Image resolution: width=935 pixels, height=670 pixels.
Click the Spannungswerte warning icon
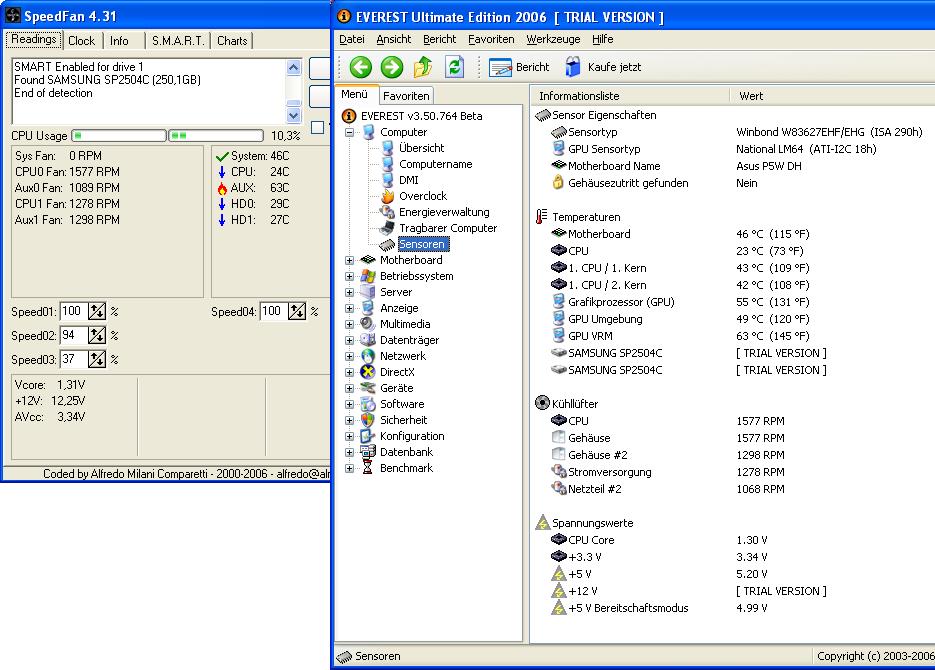(x=542, y=523)
